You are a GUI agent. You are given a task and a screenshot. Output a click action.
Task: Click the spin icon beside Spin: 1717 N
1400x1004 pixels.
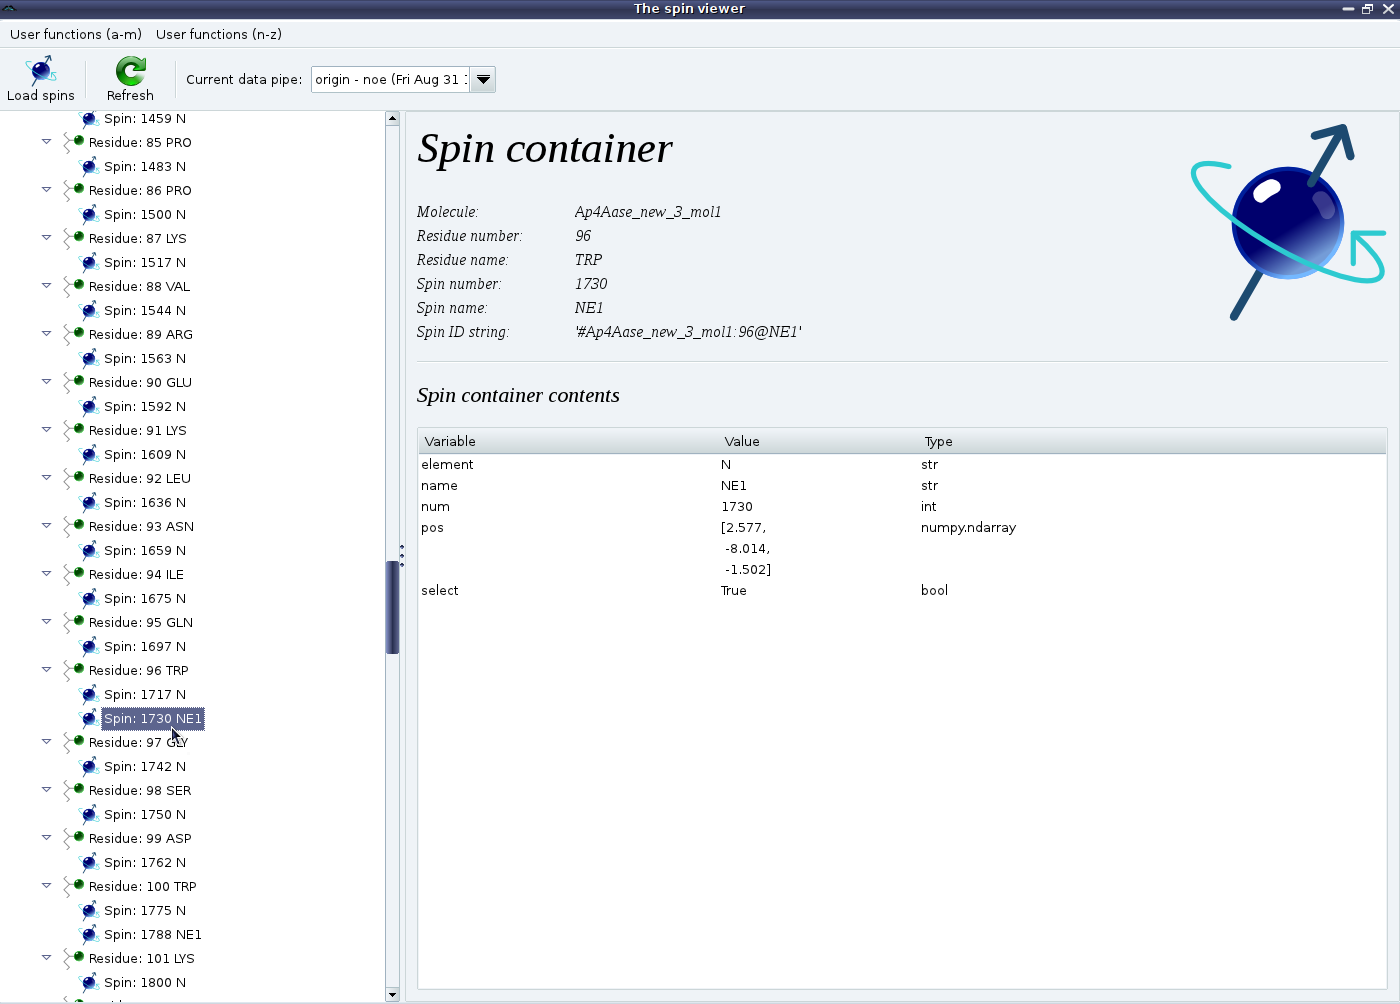pyautogui.click(x=89, y=695)
